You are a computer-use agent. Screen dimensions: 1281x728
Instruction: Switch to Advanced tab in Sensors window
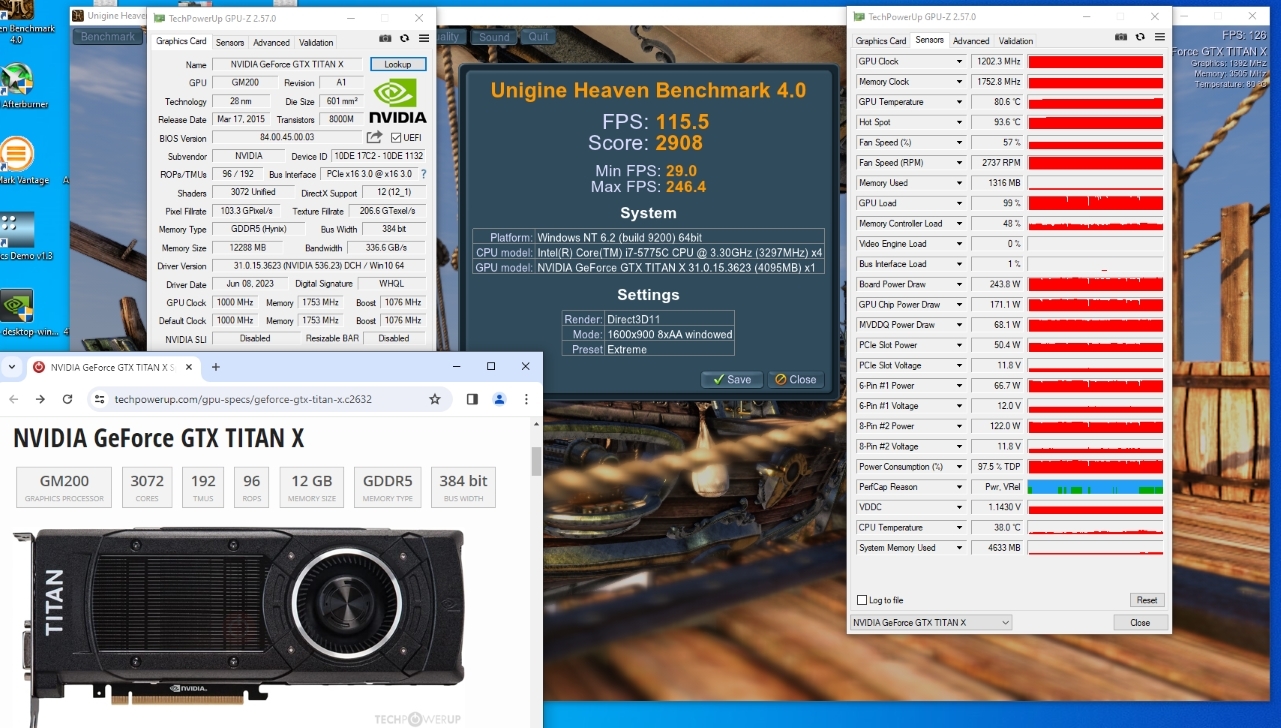pos(971,41)
